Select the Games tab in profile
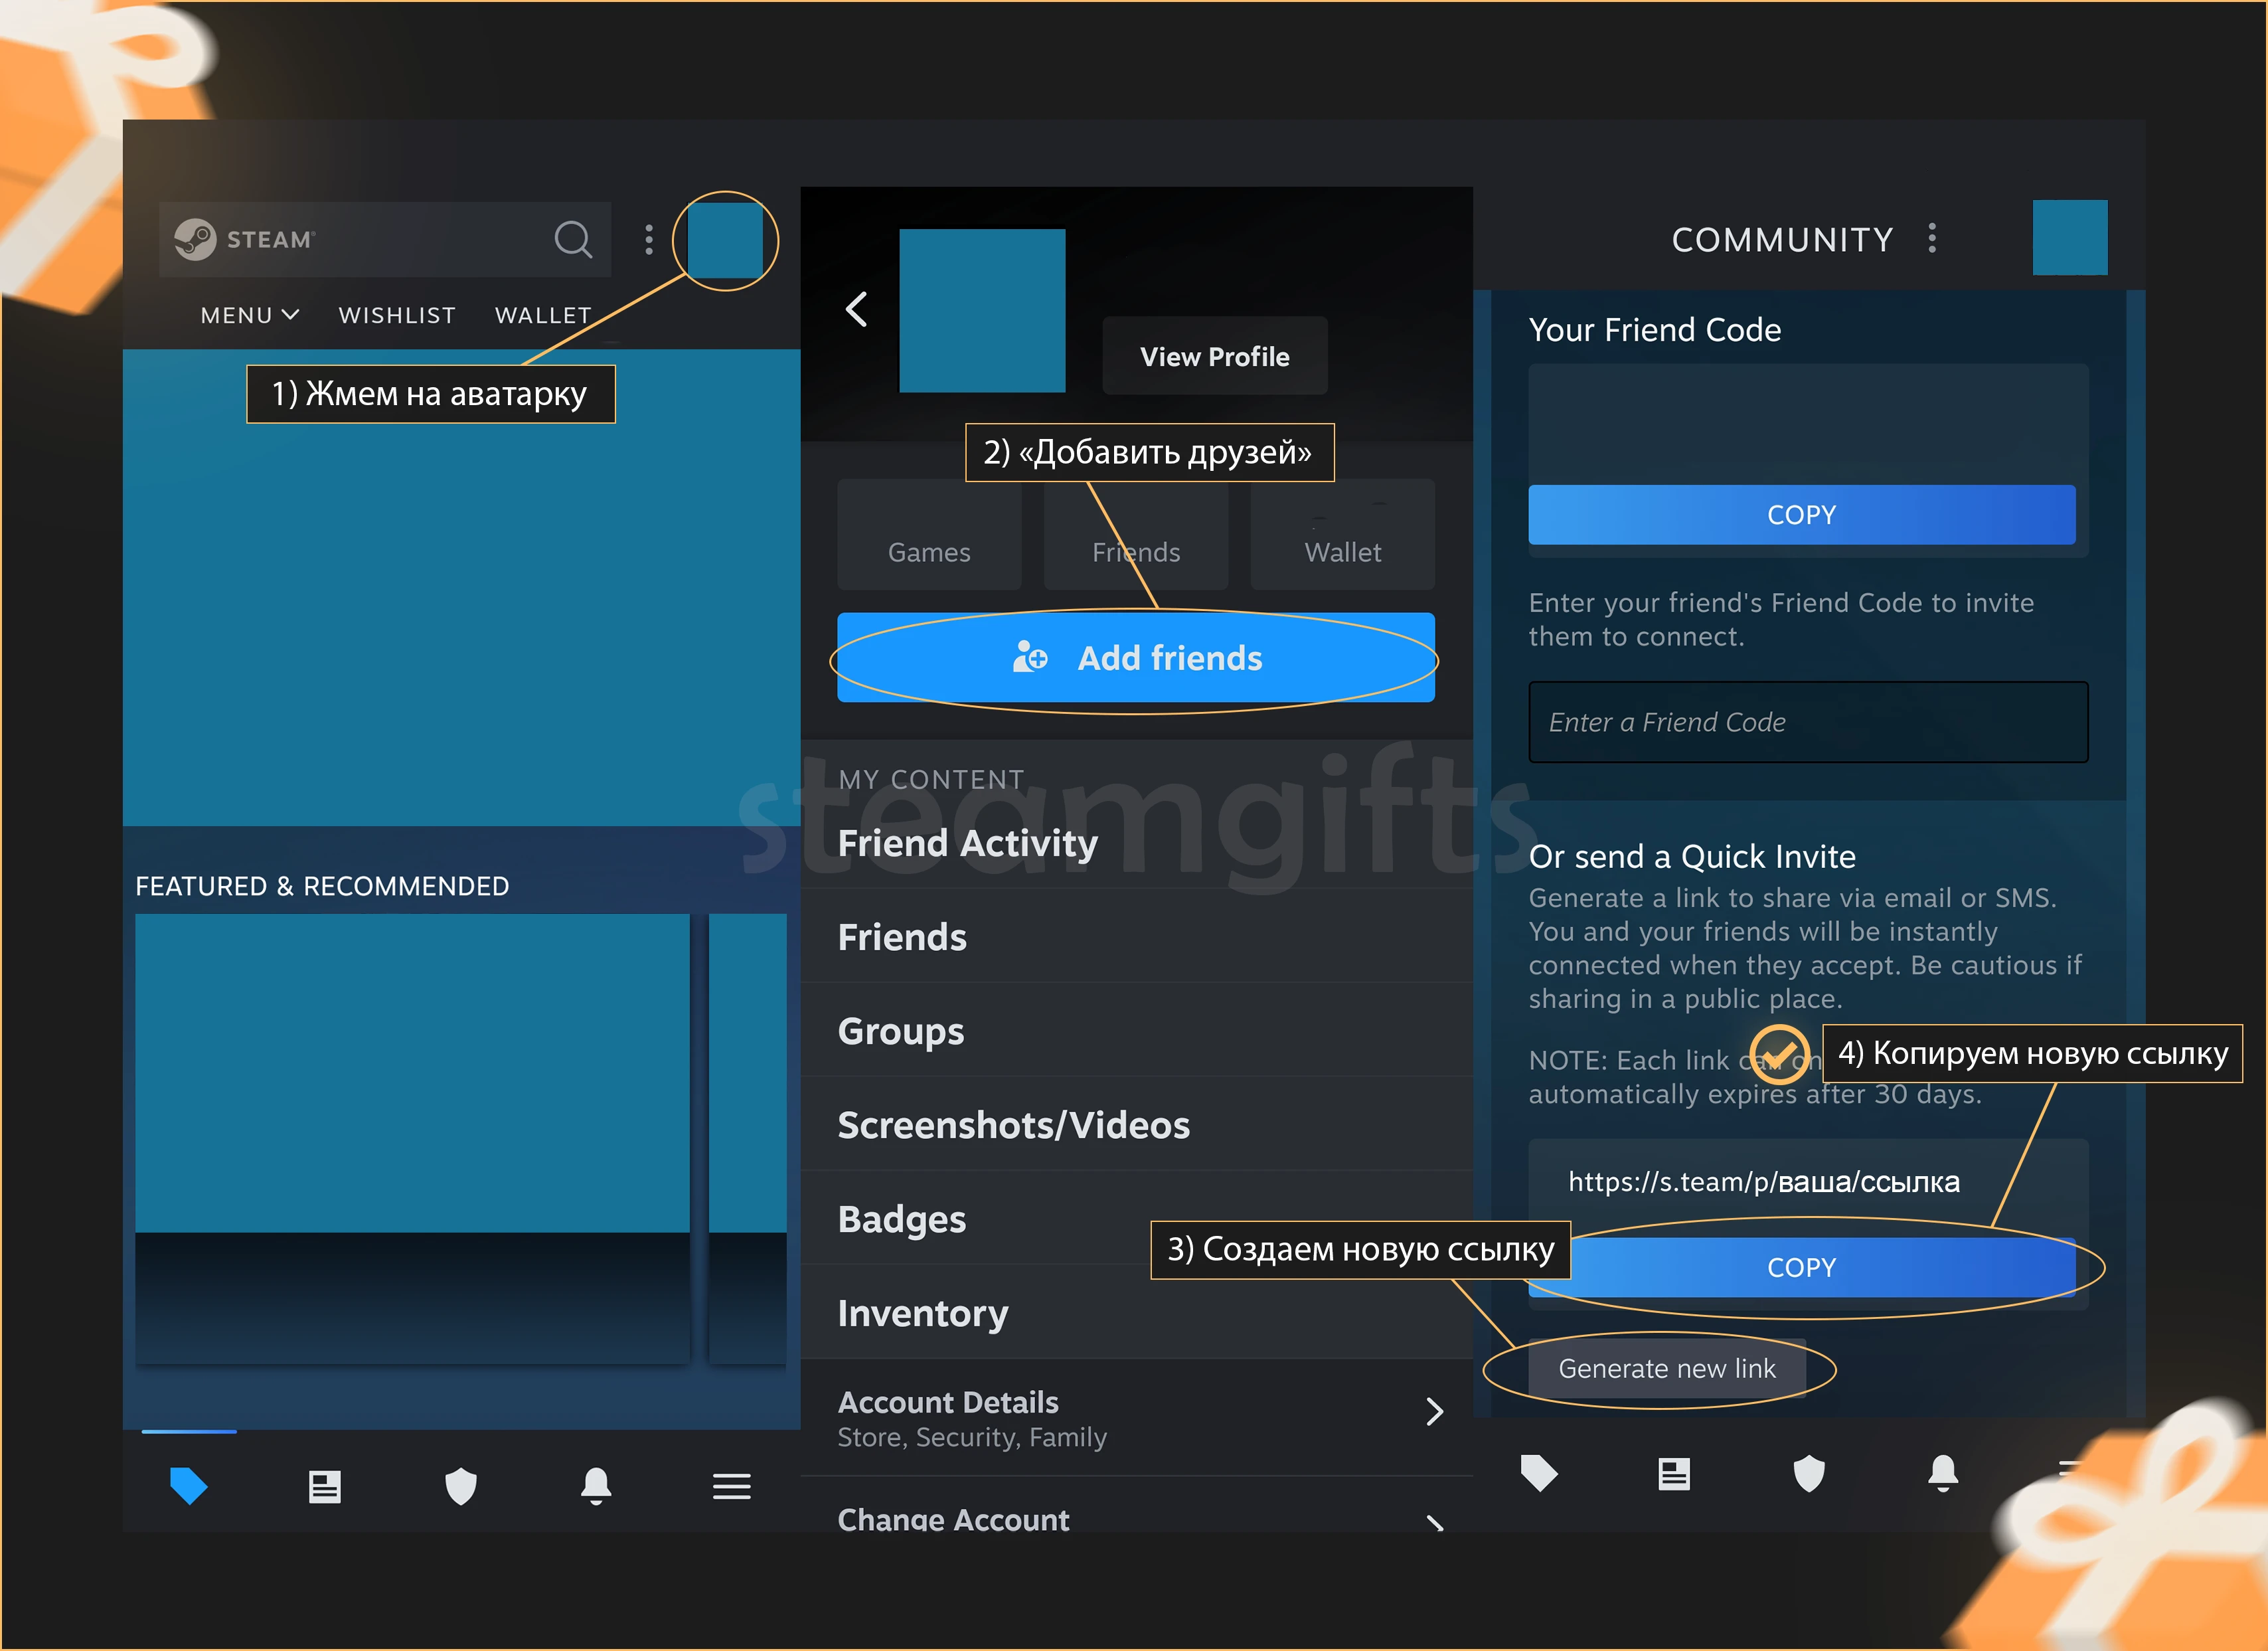Viewport: 2268px width, 1651px height. point(930,550)
